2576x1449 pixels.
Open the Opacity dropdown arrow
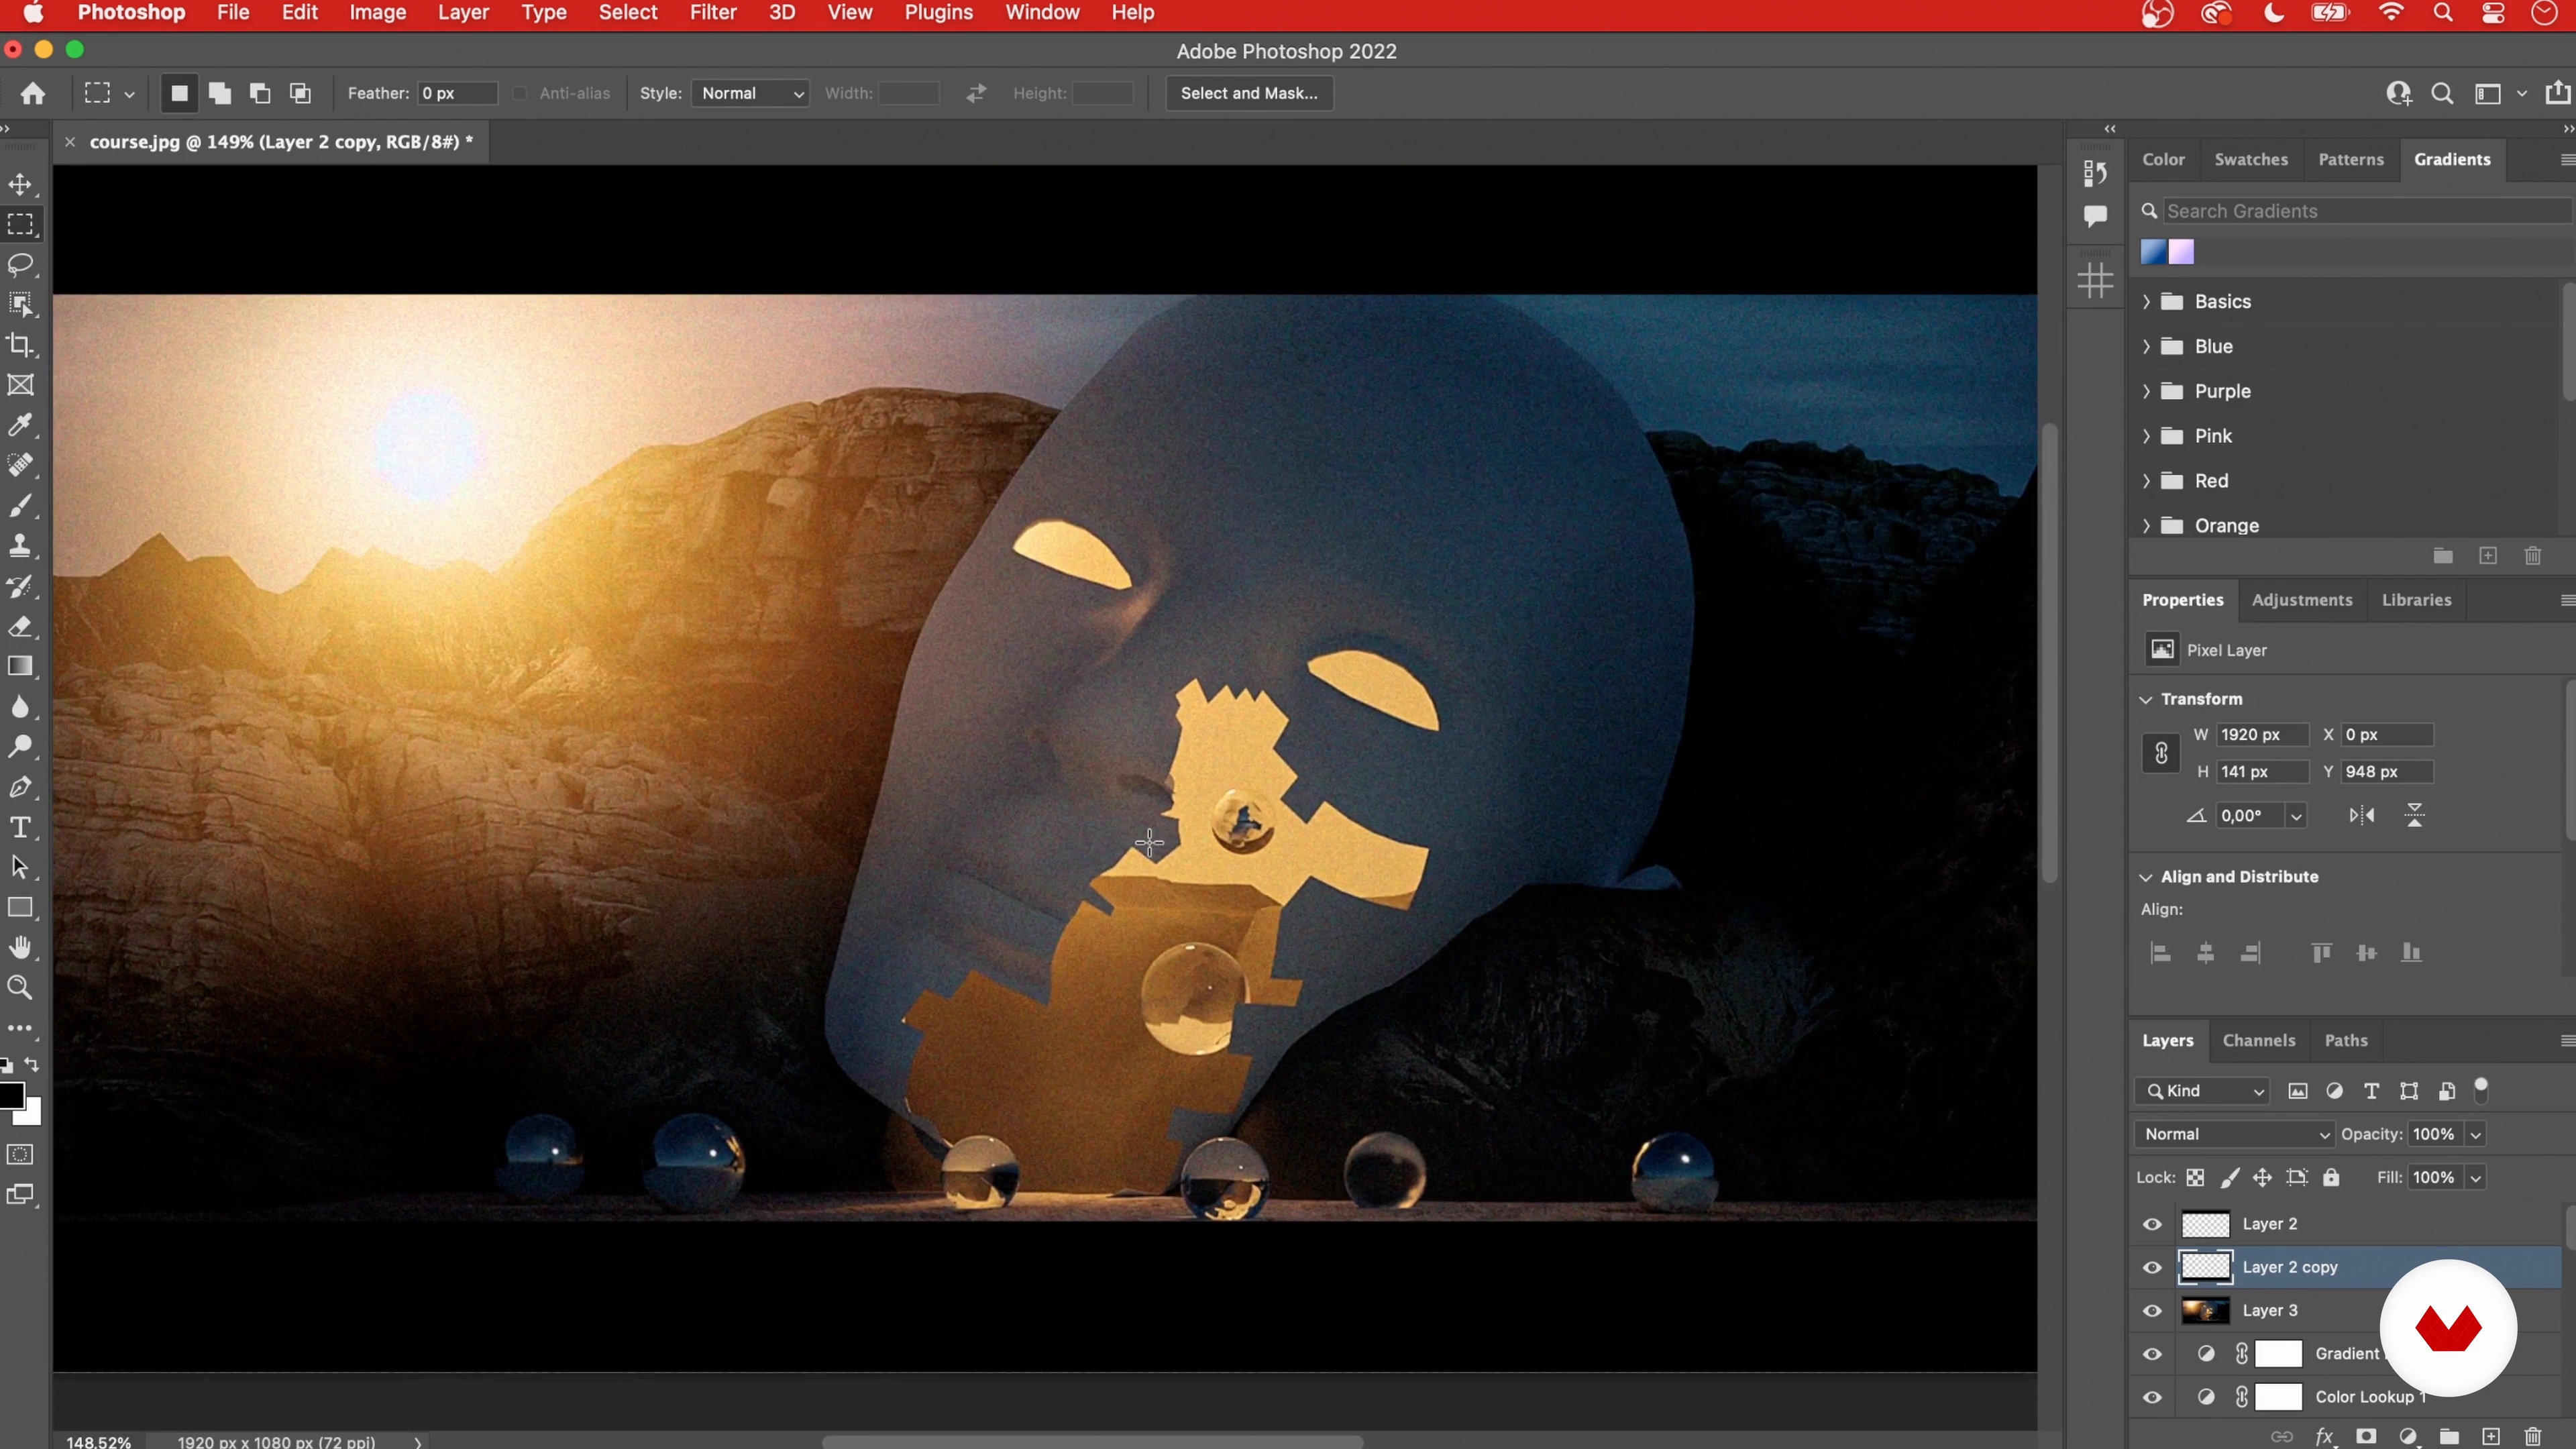[2476, 1134]
